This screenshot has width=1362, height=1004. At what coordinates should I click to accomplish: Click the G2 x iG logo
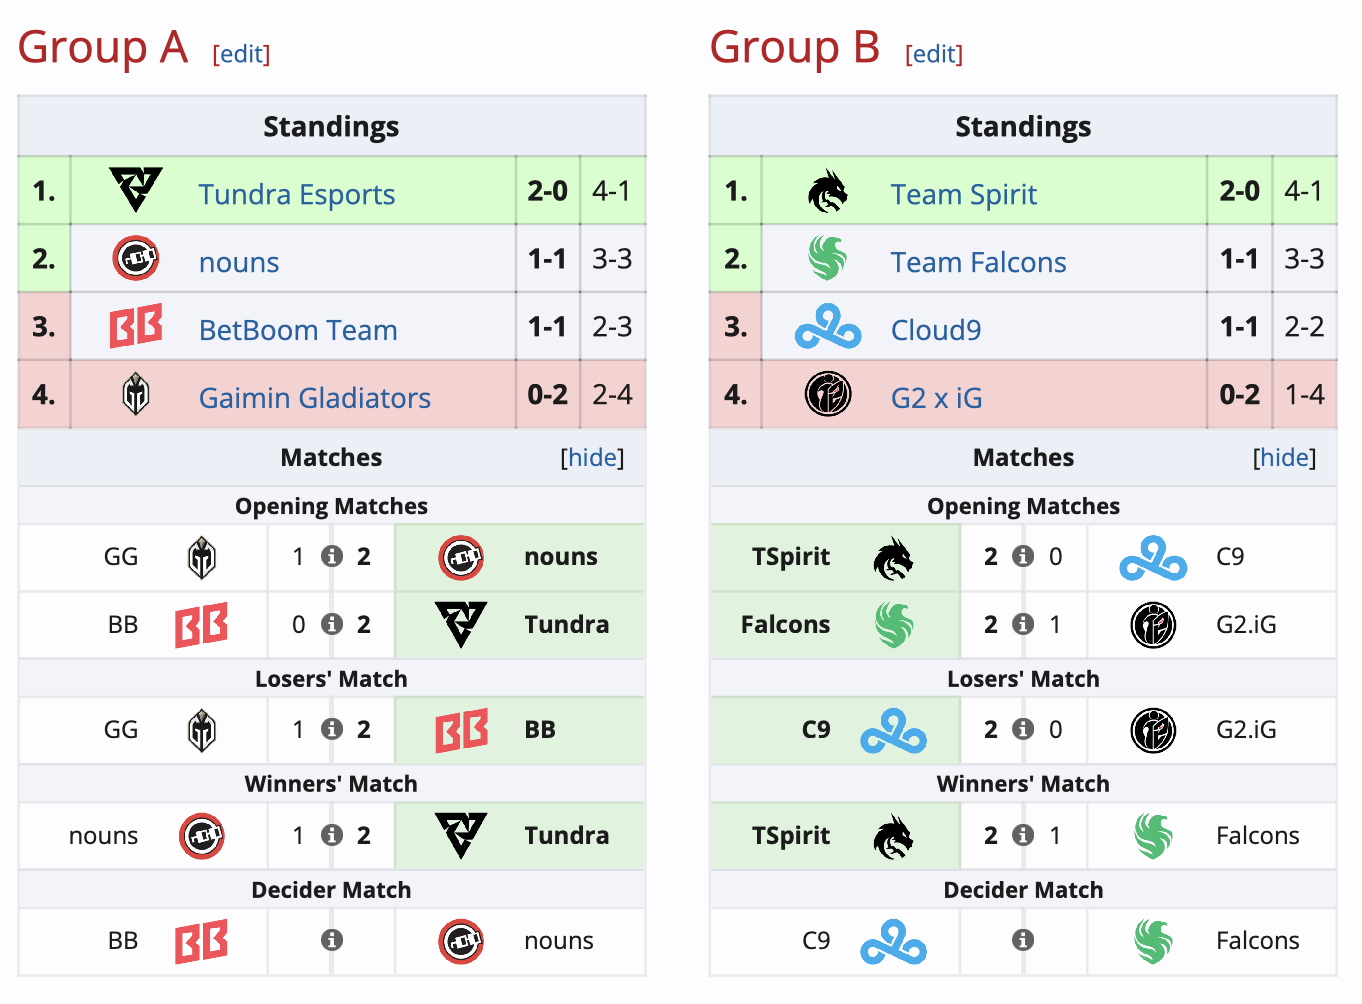[827, 394]
